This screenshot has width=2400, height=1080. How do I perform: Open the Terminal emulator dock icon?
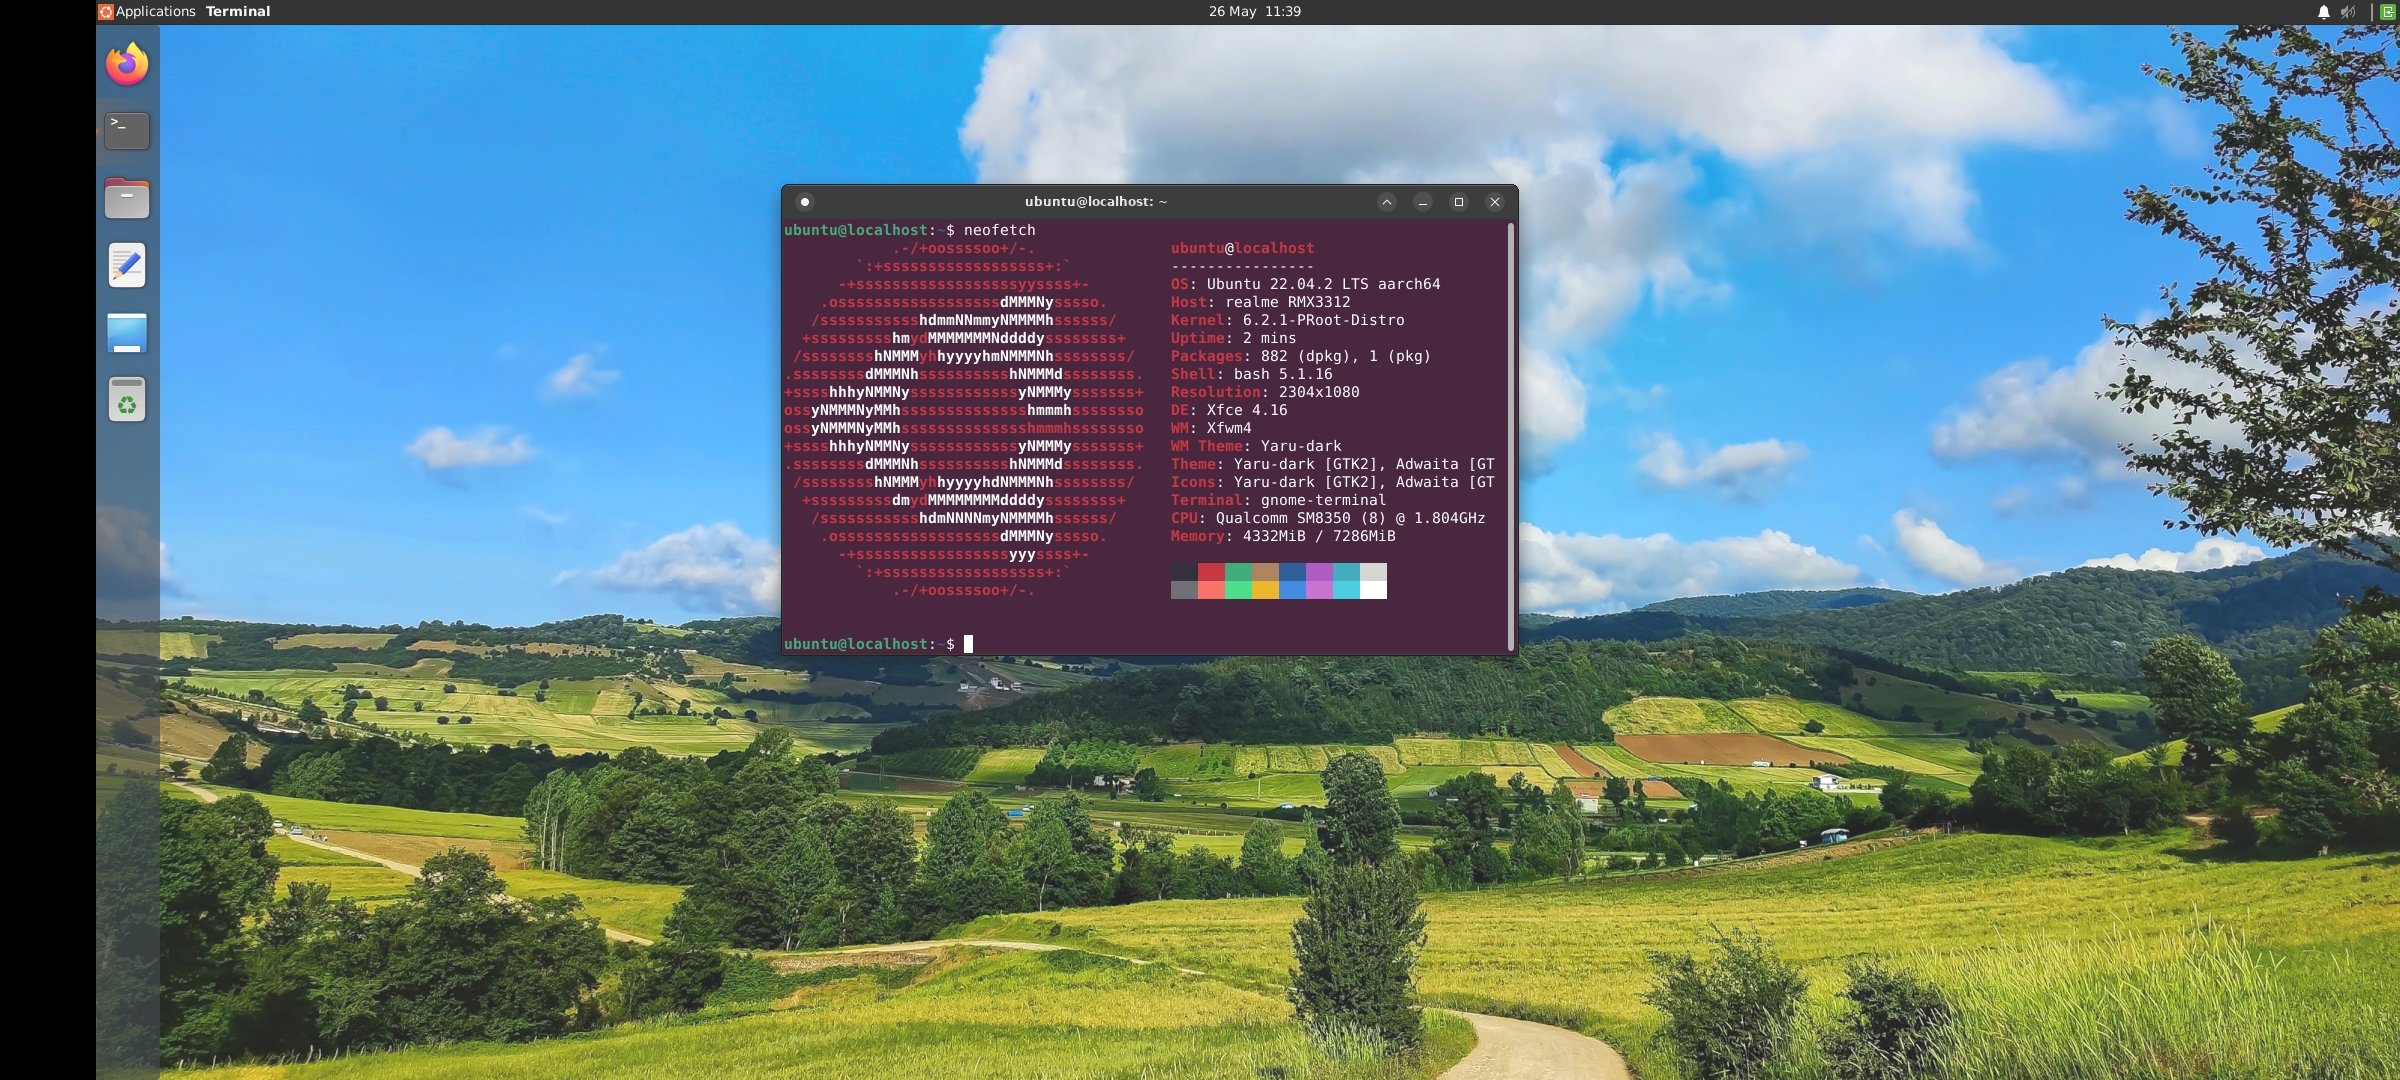tap(127, 130)
